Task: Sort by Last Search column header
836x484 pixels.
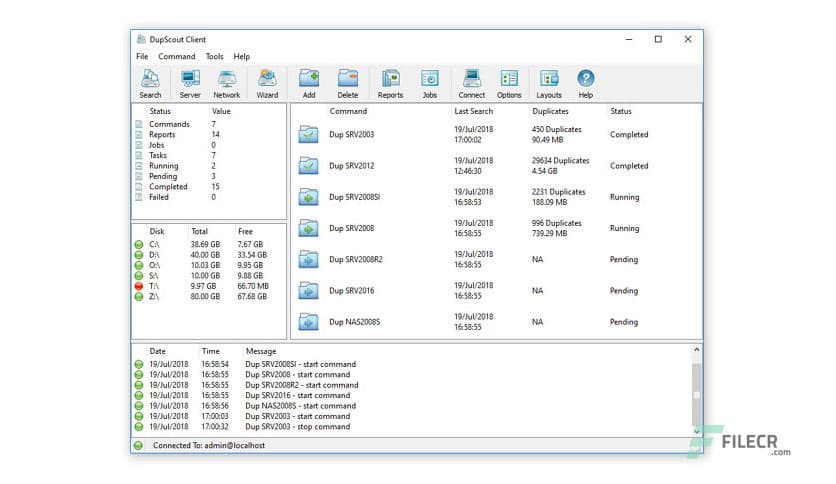Action: 474,112
